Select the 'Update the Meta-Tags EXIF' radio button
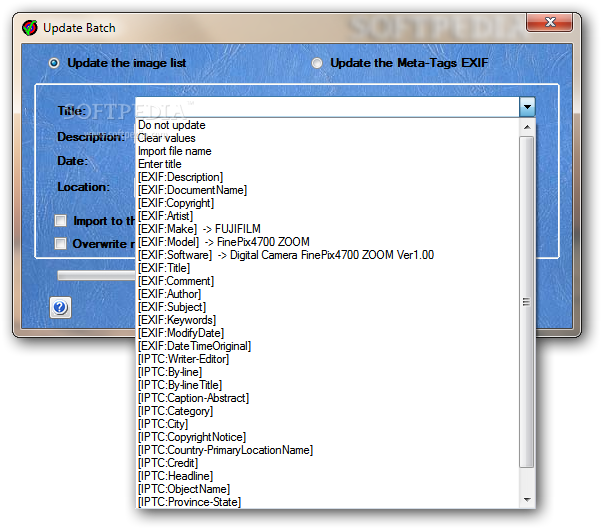The width and height of the screenshot is (602, 529). [317, 63]
